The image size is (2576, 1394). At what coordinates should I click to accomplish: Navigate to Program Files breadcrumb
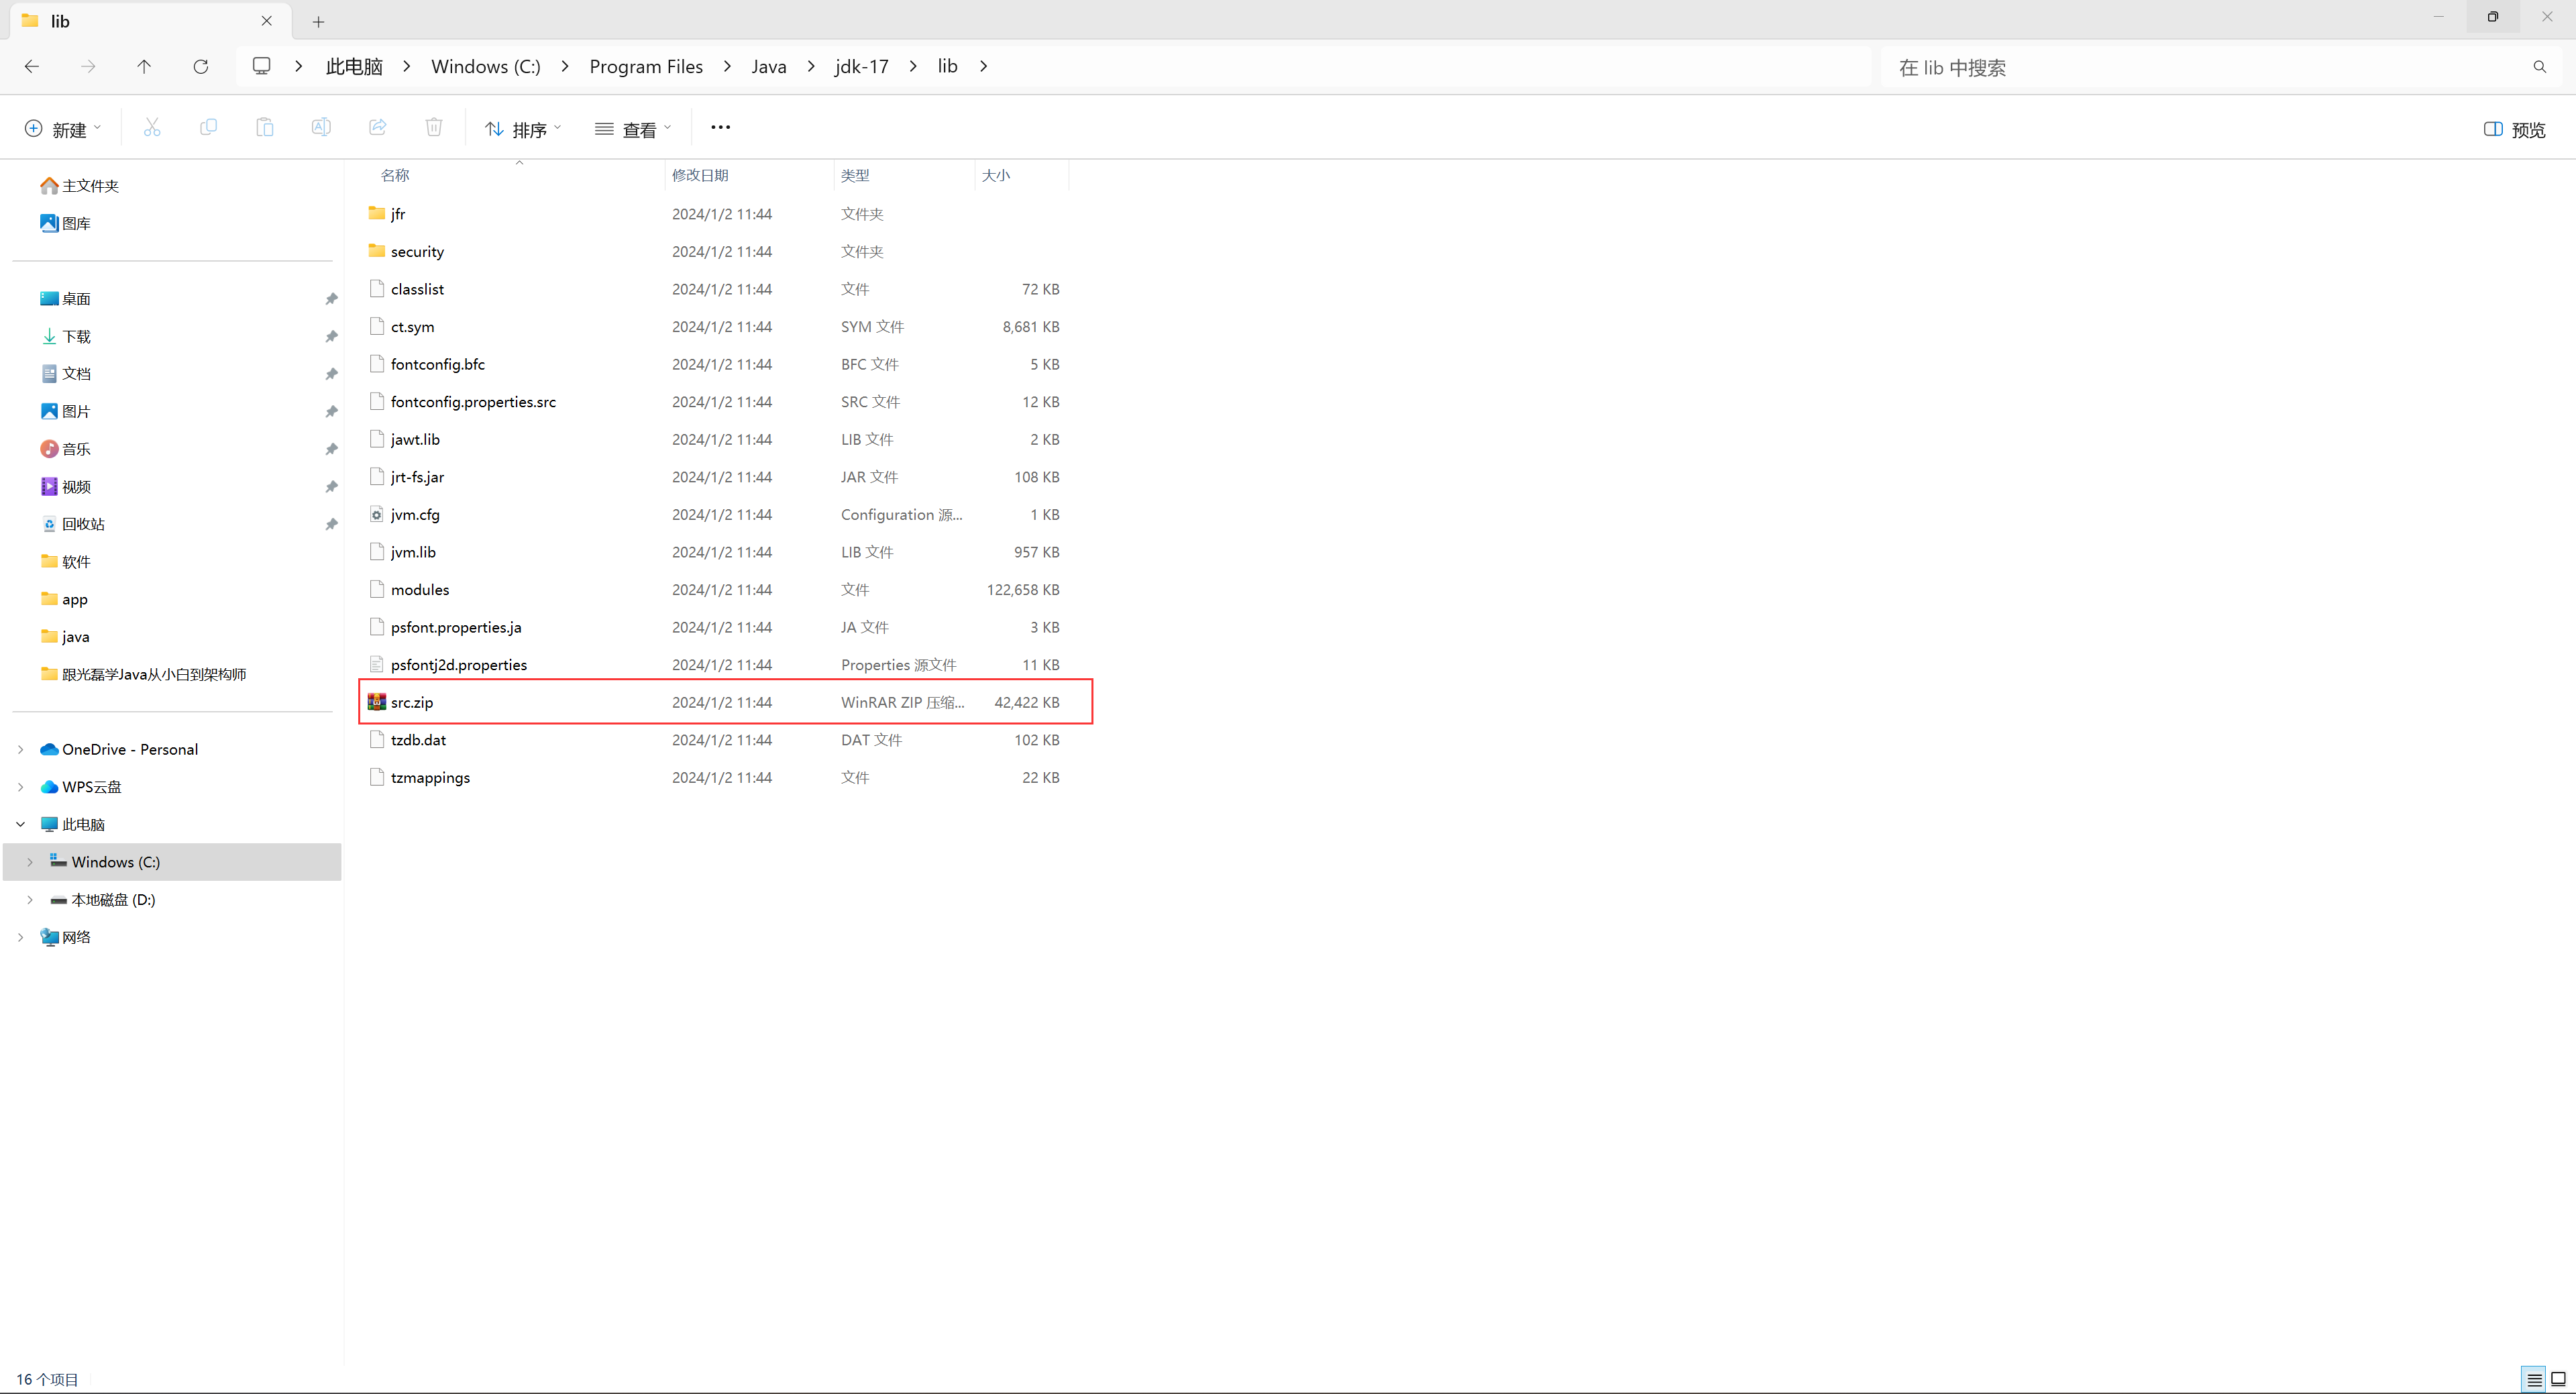[x=646, y=66]
